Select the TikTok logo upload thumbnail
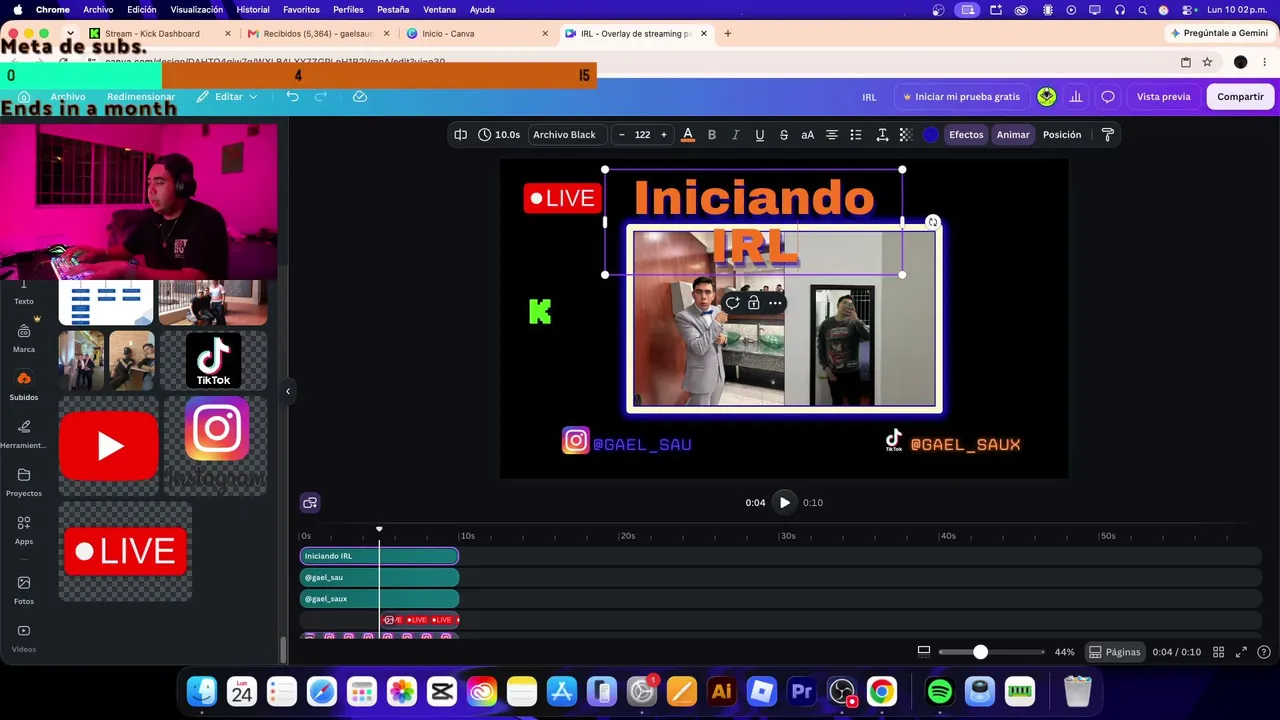Viewport: 1280px width, 720px height. (213, 360)
